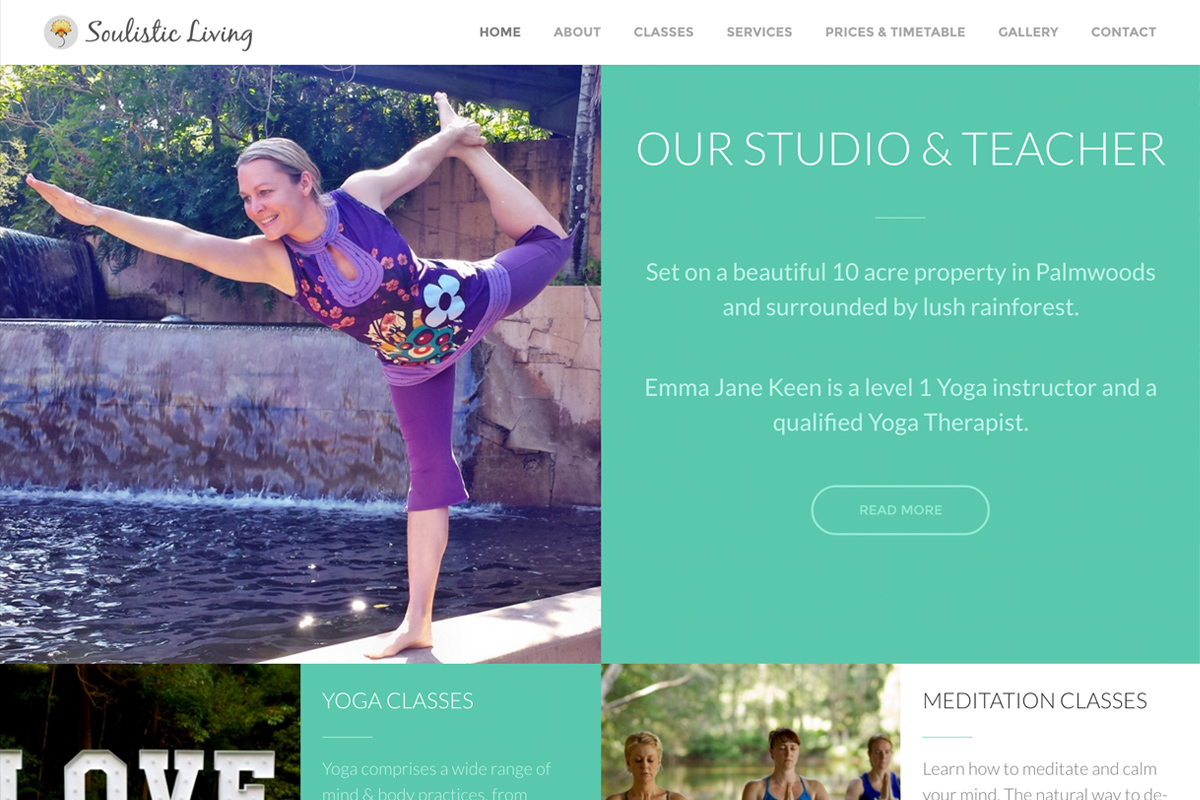Open the Prices & Timetable page

click(x=895, y=32)
